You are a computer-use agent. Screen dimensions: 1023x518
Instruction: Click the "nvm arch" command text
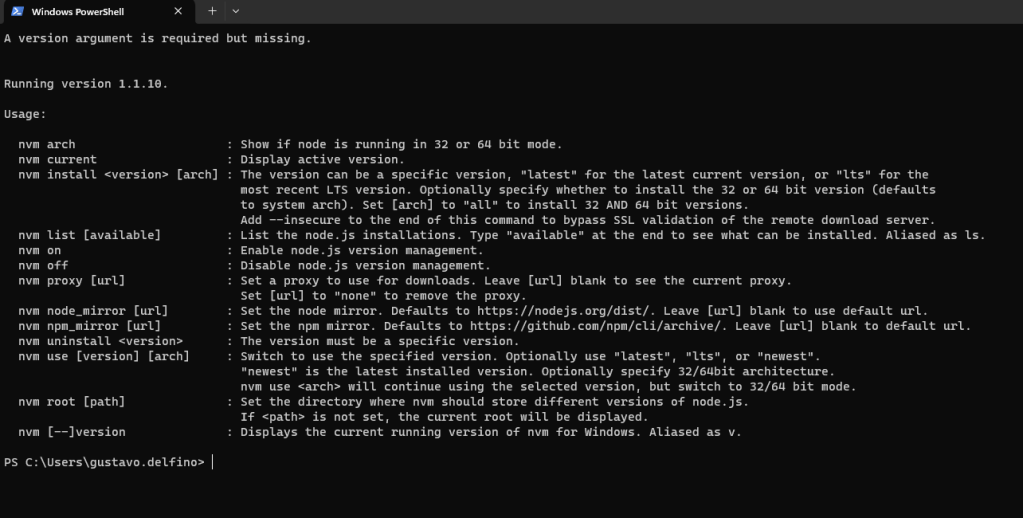pos(46,145)
